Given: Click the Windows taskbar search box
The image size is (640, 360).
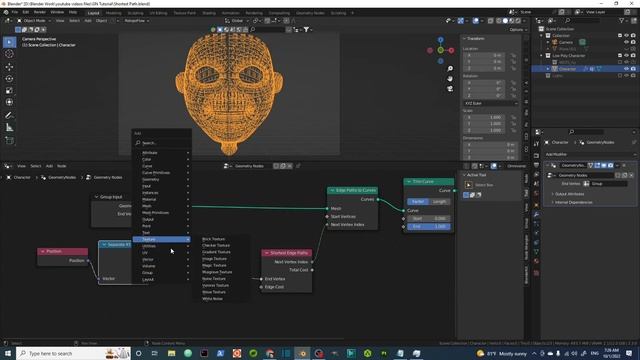Looking at the screenshot, I should point(73,353).
